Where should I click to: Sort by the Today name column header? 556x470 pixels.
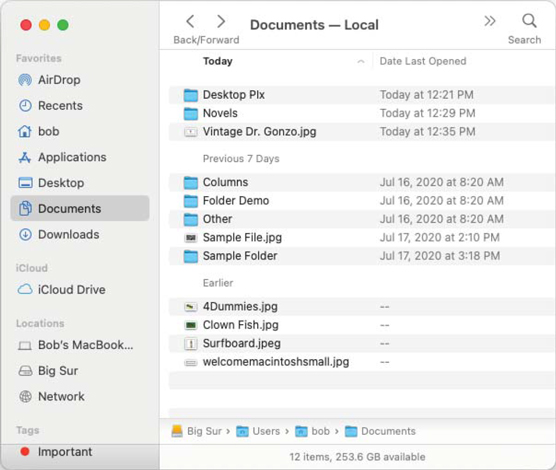click(x=217, y=61)
